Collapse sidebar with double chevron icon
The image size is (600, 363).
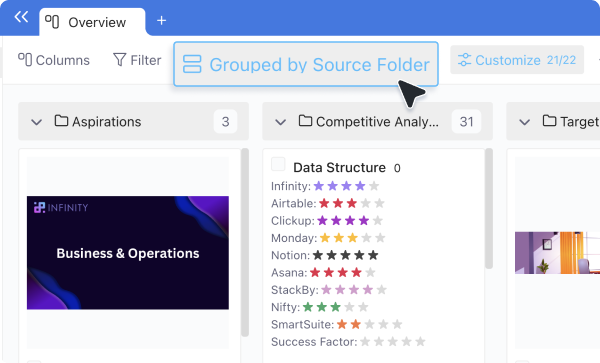[x=21, y=17]
